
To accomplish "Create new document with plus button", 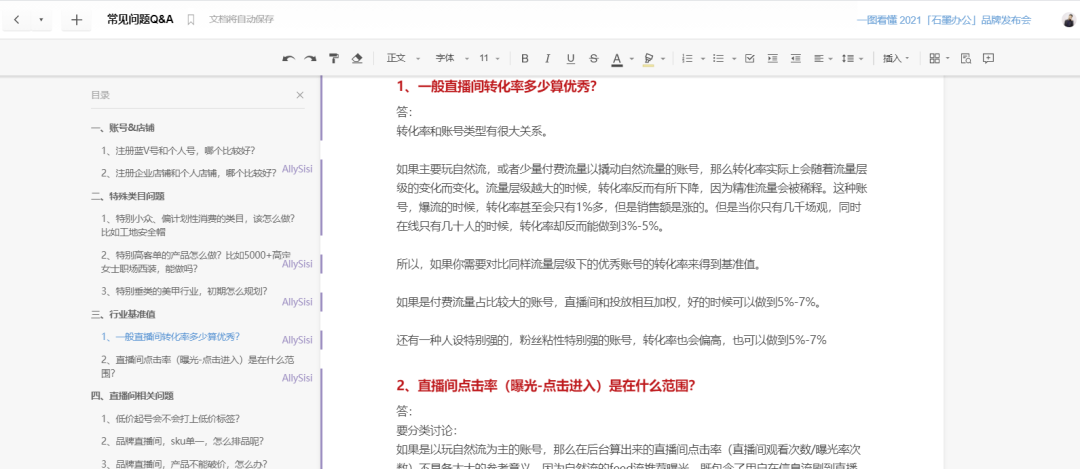I will pyautogui.click(x=76, y=20).
